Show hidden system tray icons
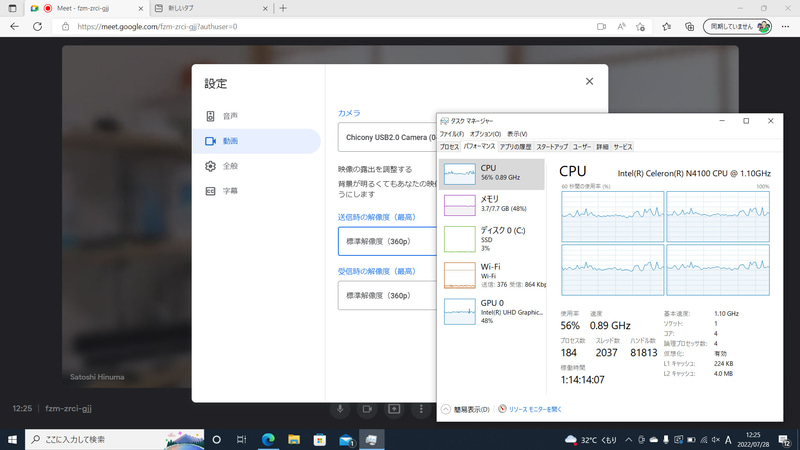This screenshot has width=800, height=450. pos(629,440)
